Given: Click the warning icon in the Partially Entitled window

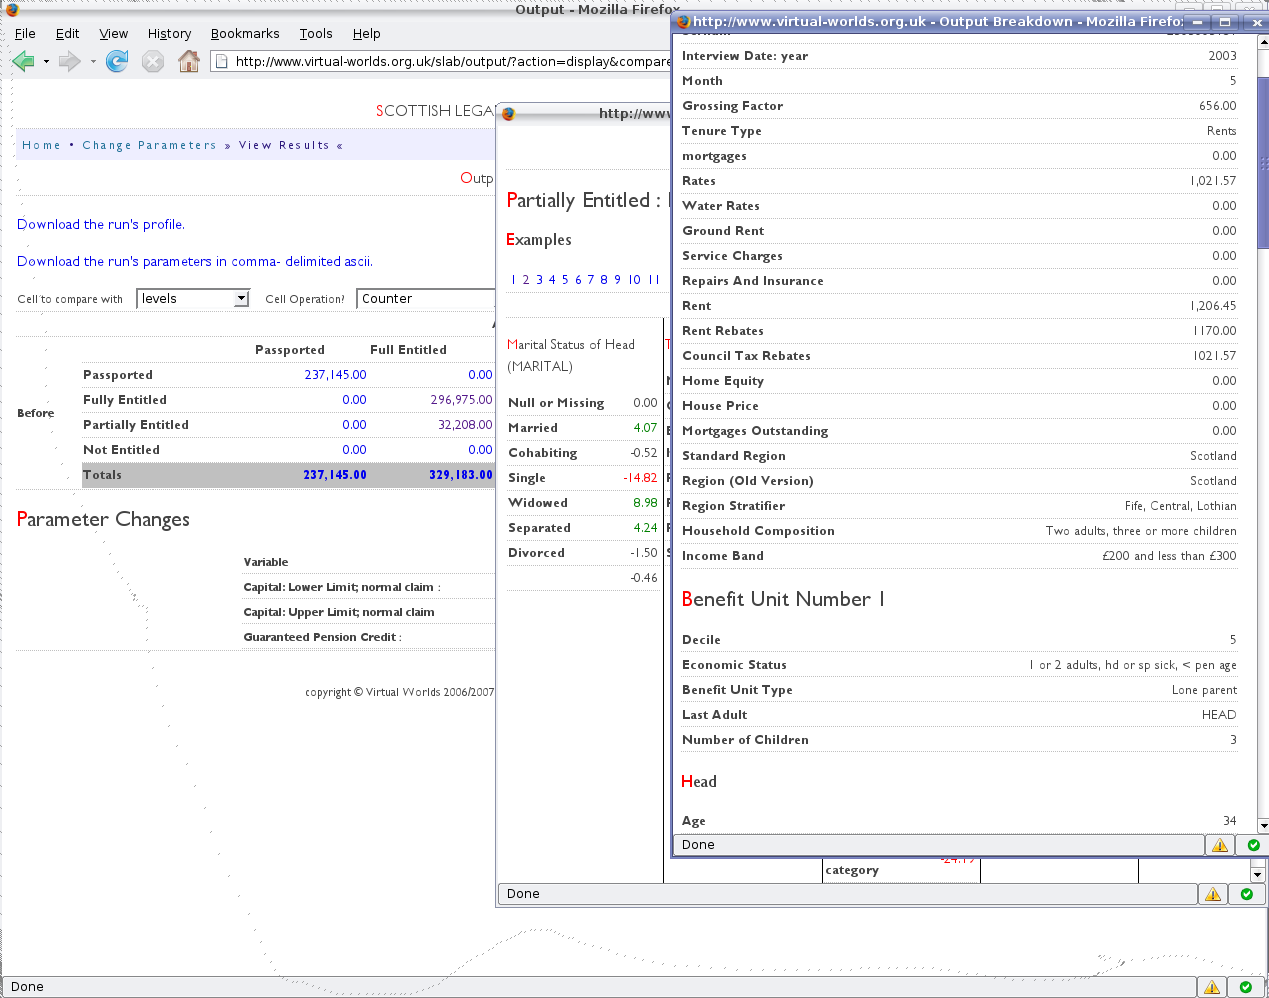Looking at the screenshot, I should click(1212, 893).
